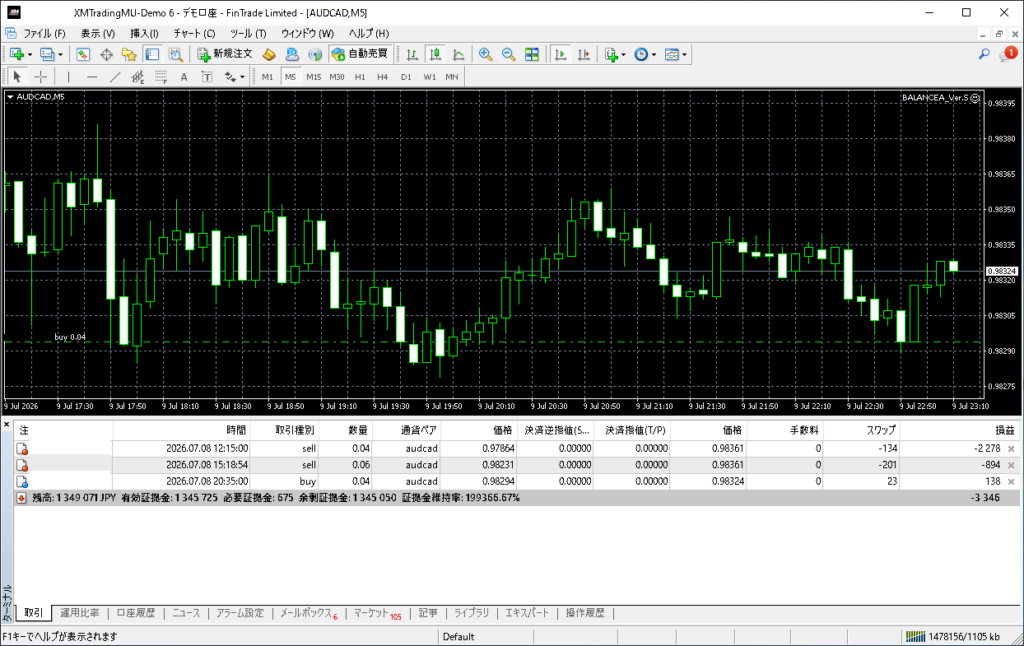
Task: Expand the chart templates dropdown arrow
Action: coord(684,55)
